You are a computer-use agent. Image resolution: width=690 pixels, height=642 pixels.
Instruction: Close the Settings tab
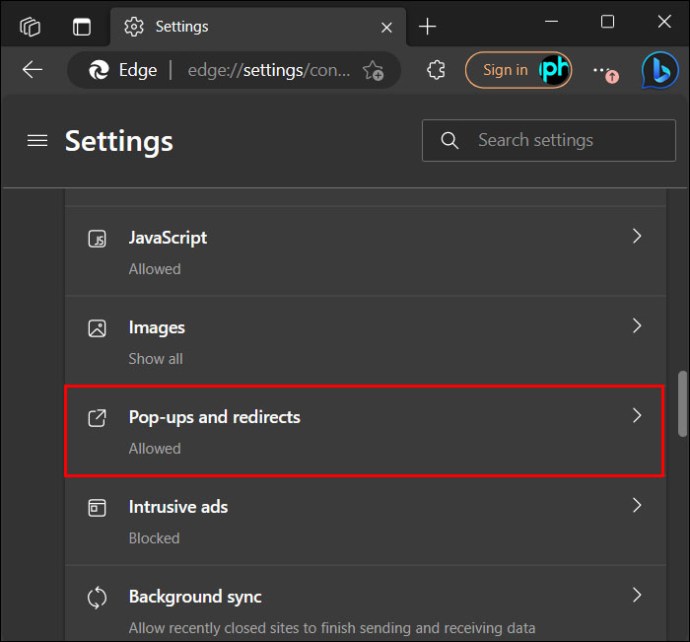(386, 28)
